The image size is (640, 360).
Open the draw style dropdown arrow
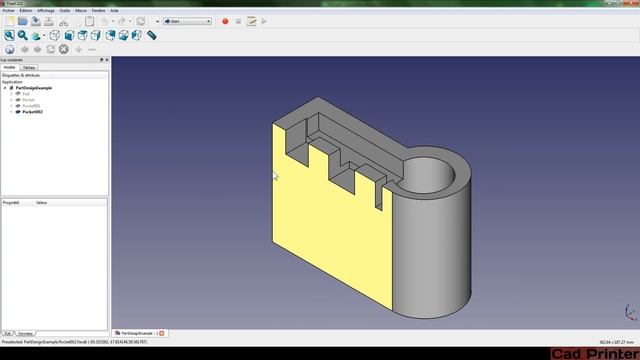click(44, 36)
